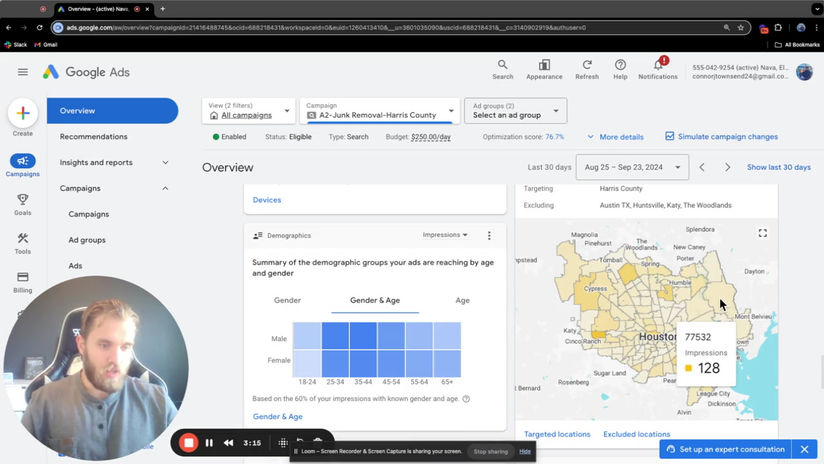This screenshot has width=824, height=464.
Task: Open the Slack bookmark
Action: tap(16, 45)
